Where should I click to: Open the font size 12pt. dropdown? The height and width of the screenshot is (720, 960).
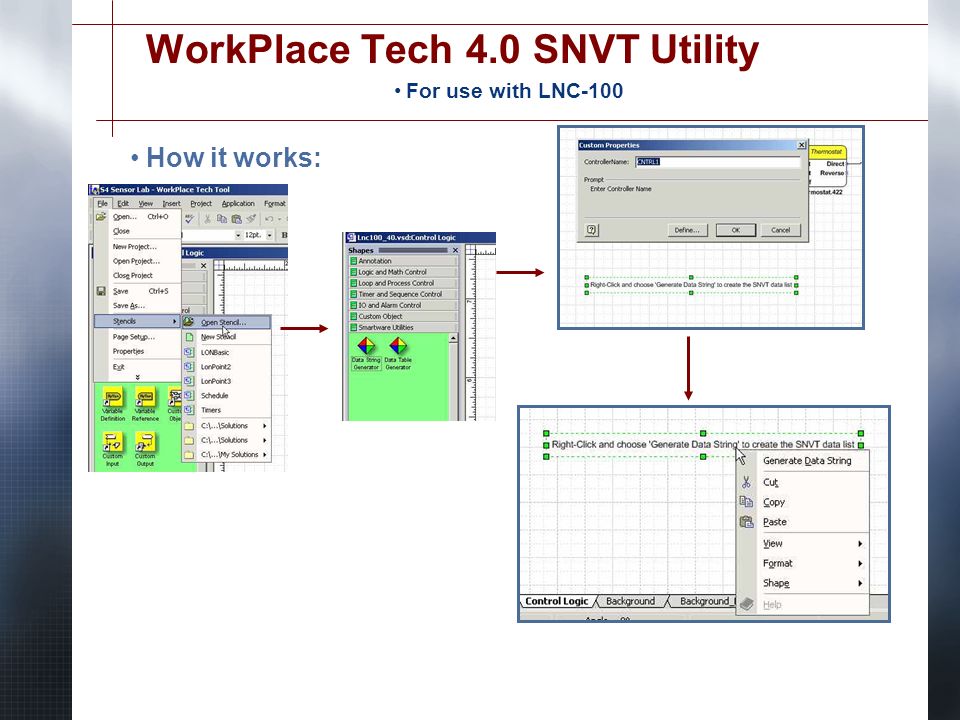click(x=269, y=235)
